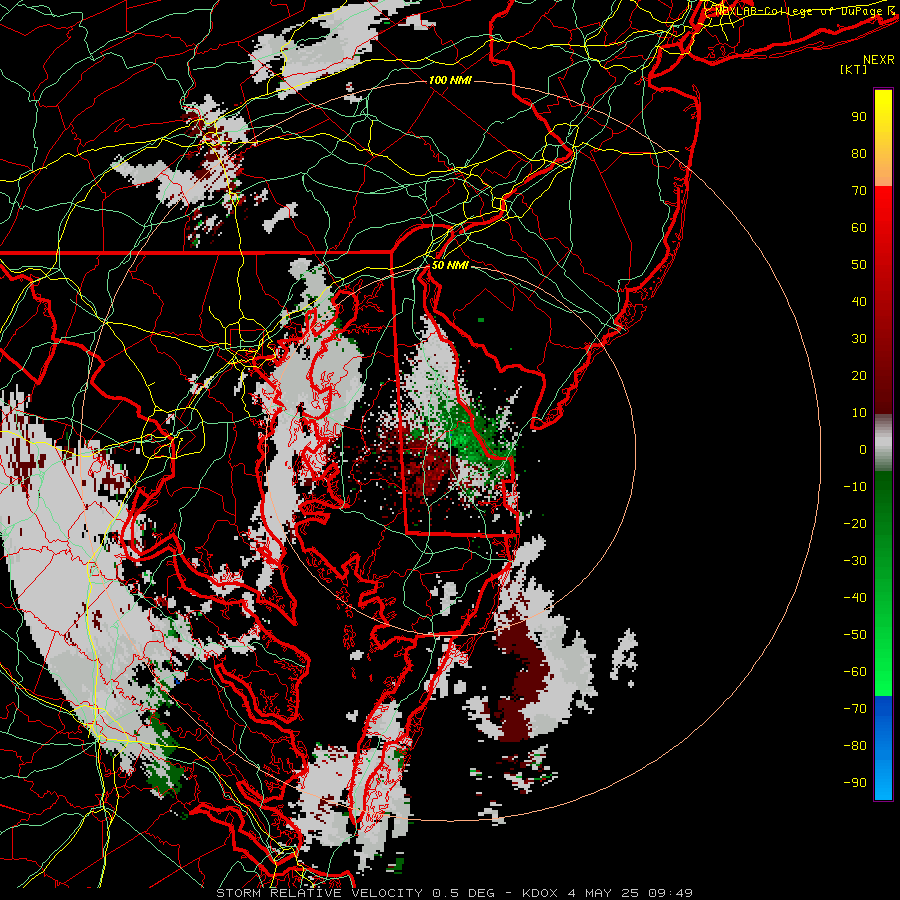The width and height of the screenshot is (900, 900).
Task: Click the positive 10 scale value
Action: (x=859, y=413)
